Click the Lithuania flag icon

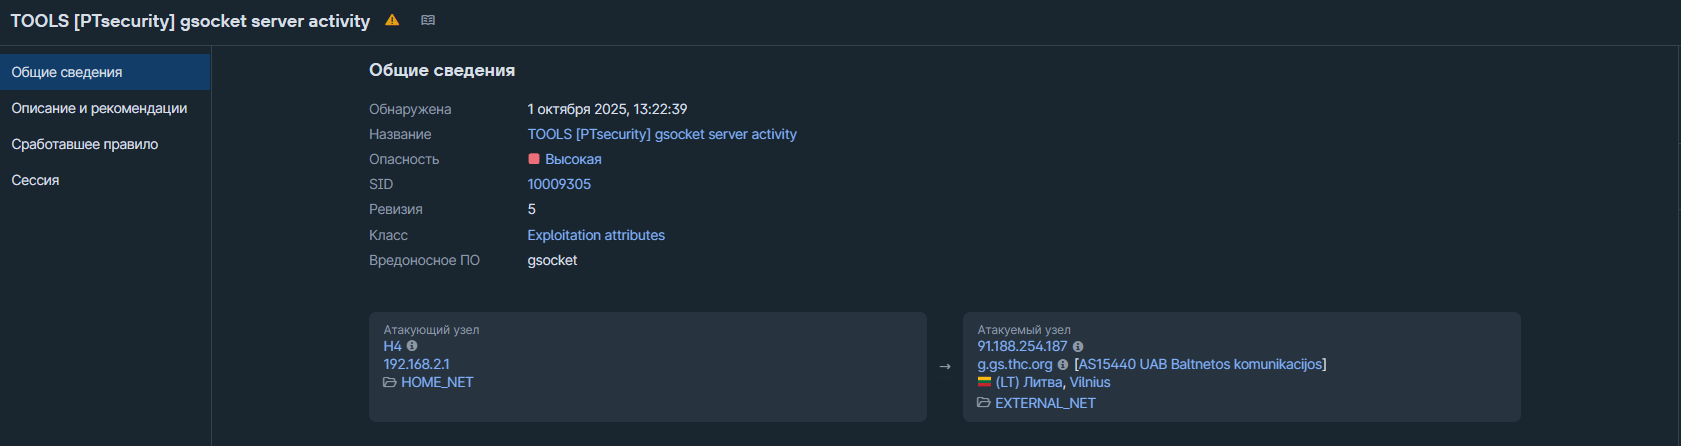coord(984,382)
